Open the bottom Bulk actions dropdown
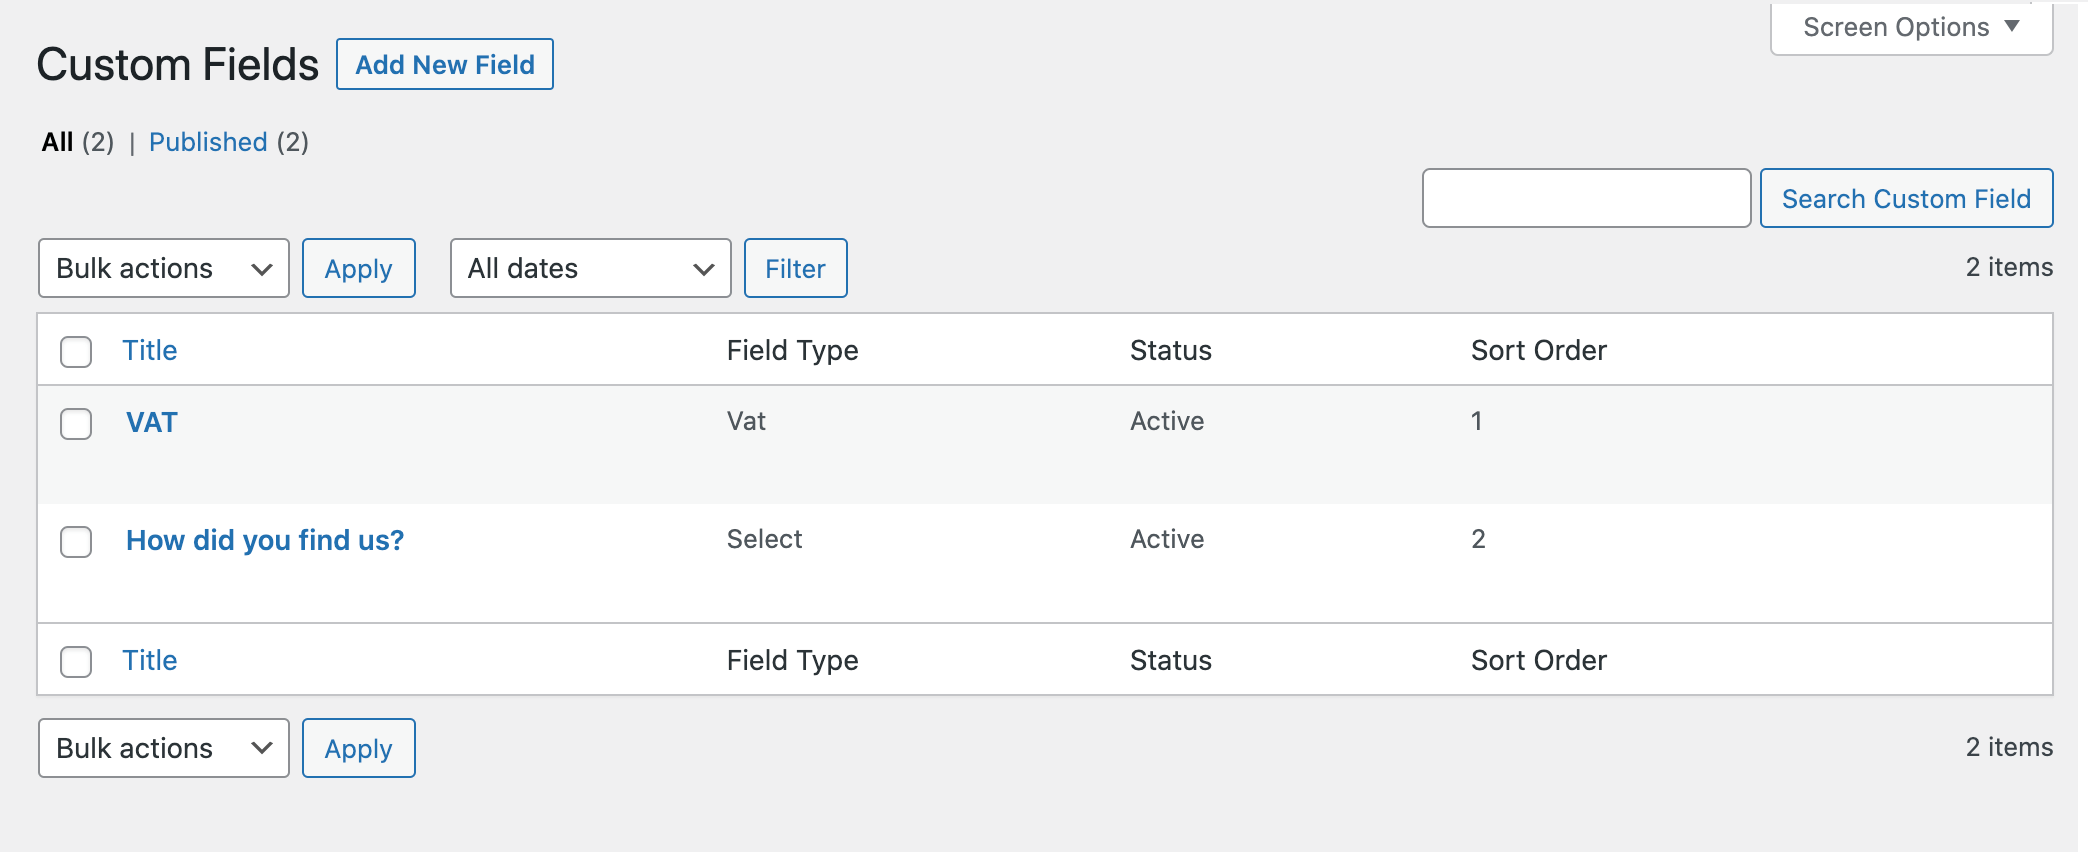 164,748
